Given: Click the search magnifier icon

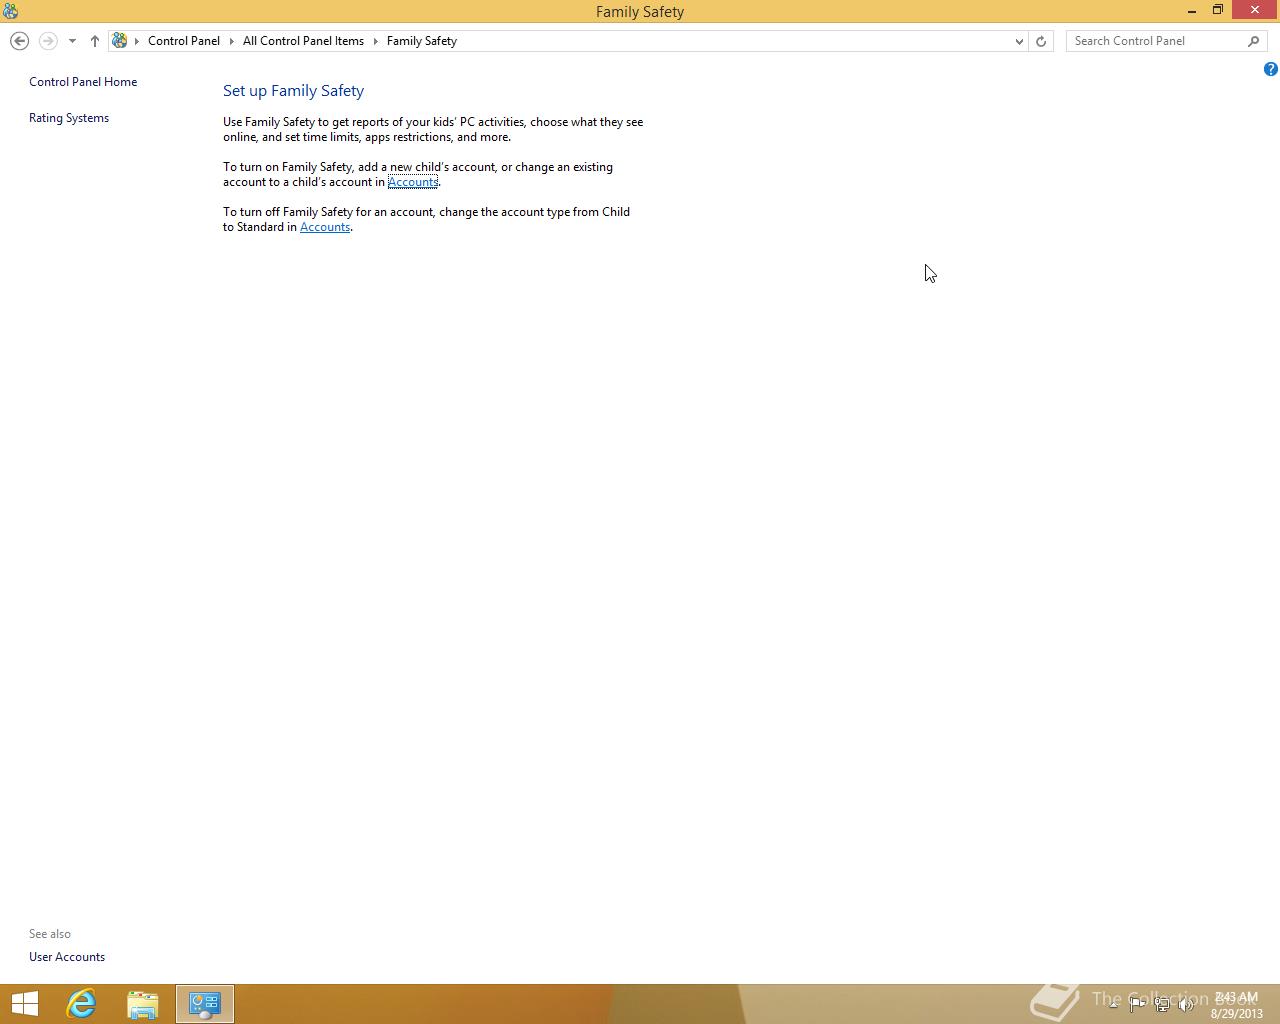Looking at the screenshot, I should 1254,41.
